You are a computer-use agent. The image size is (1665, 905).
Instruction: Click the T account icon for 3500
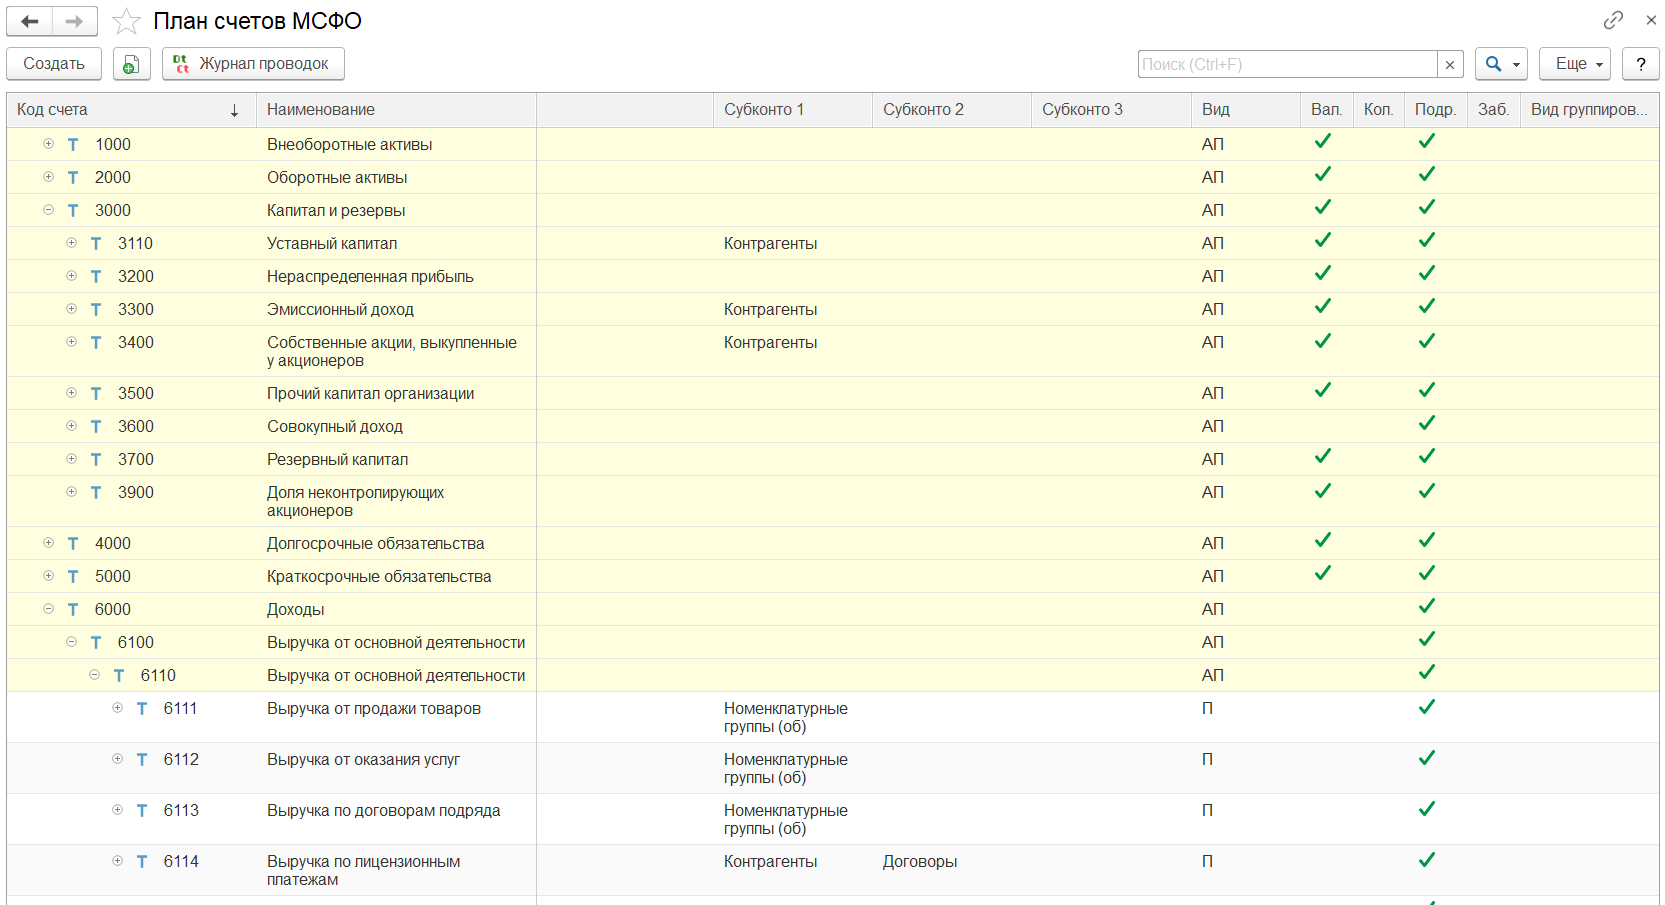96,394
